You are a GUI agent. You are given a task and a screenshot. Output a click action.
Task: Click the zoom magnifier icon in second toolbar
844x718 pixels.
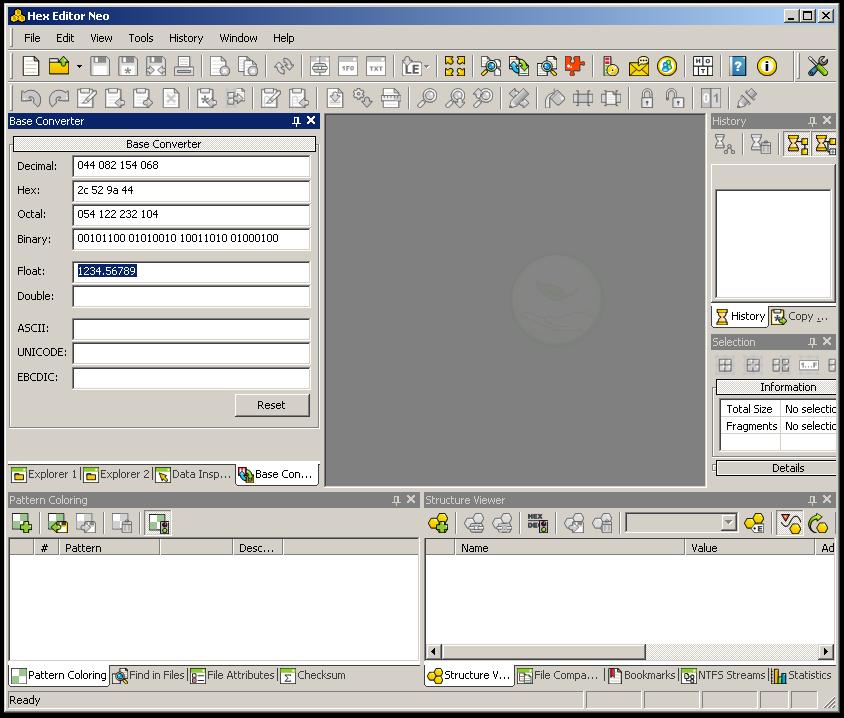[427, 98]
